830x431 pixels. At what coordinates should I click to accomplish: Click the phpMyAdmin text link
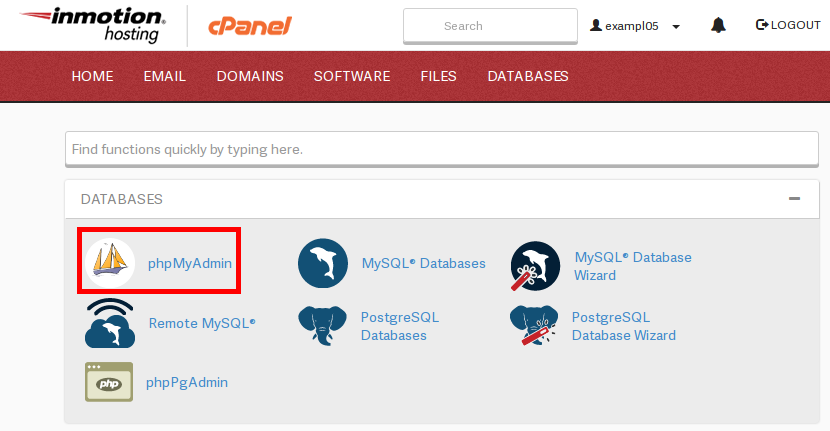coord(190,264)
